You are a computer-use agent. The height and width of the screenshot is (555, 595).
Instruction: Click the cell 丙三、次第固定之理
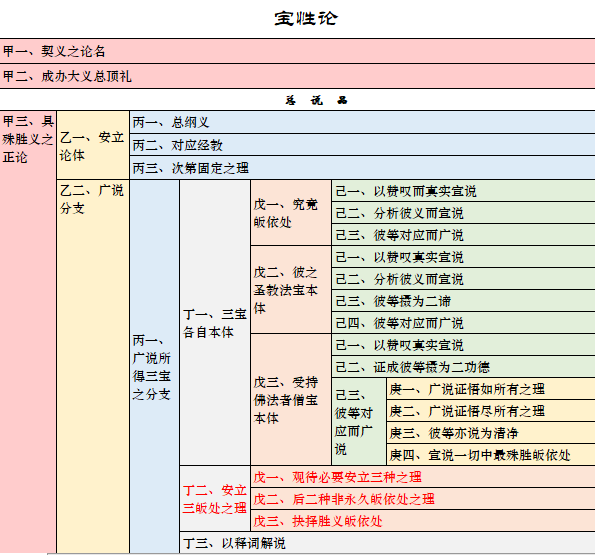362,168
